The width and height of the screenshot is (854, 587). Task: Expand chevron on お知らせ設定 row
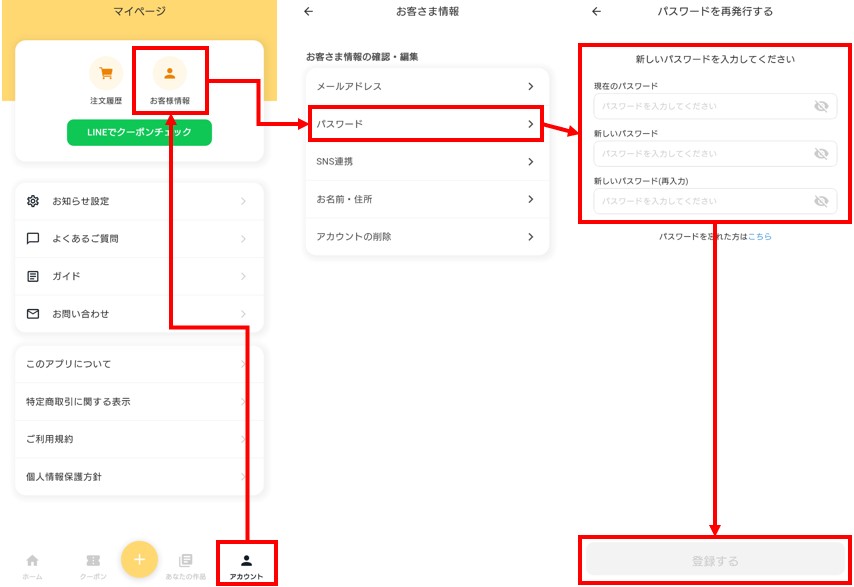pos(243,201)
